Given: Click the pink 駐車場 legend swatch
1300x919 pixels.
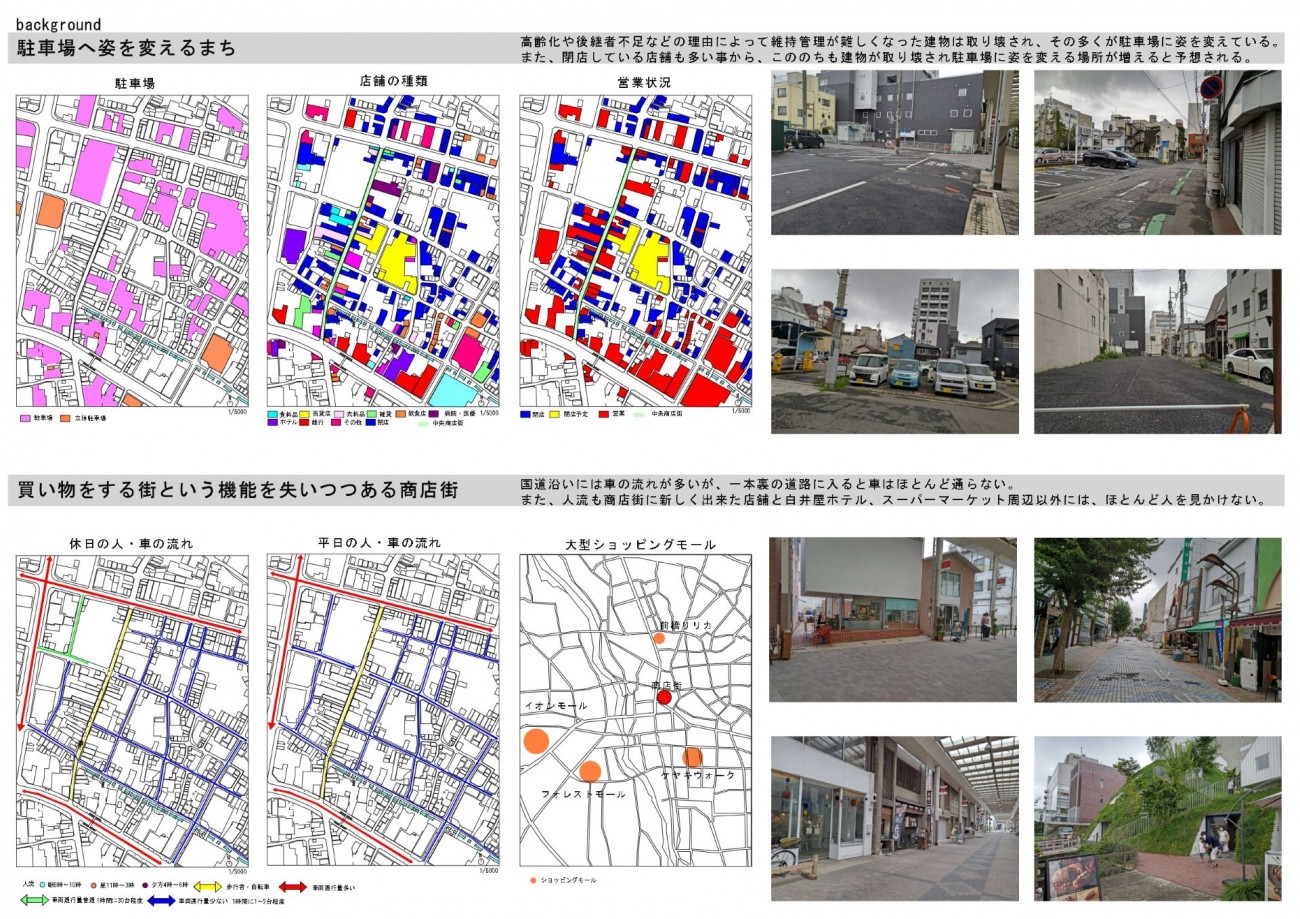Looking at the screenshot, I should point(25,417).
